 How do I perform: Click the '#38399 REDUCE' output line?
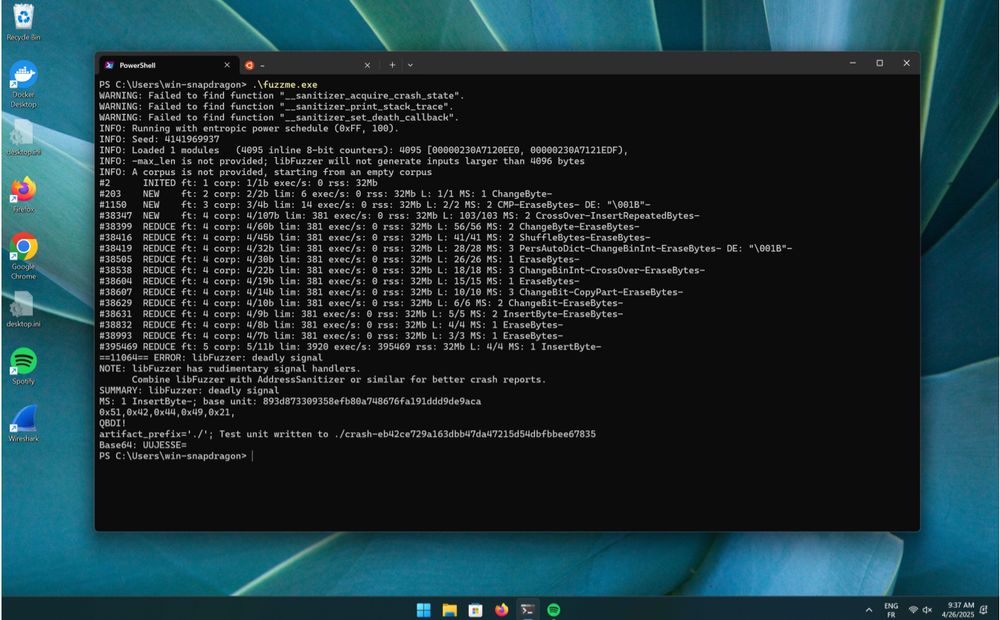[x=369, y=226]
